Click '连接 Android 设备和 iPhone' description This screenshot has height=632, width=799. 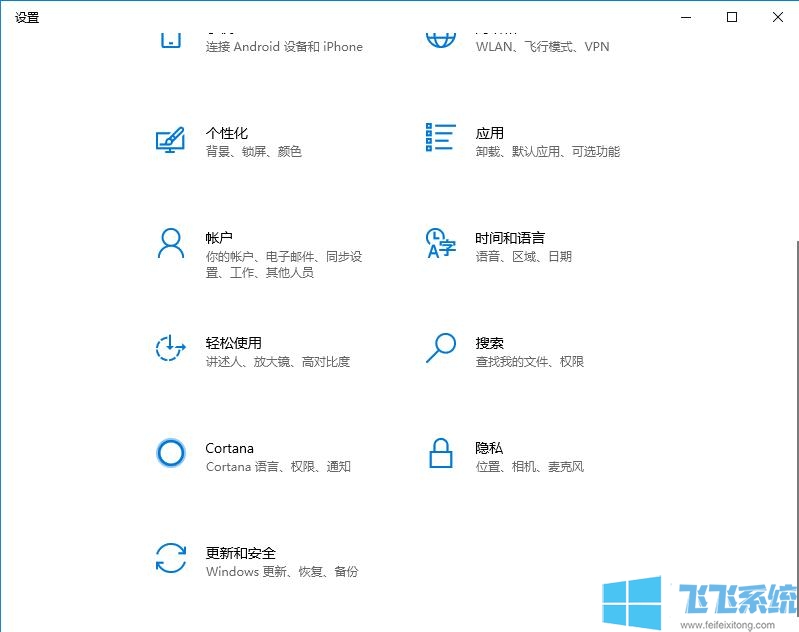284,47
